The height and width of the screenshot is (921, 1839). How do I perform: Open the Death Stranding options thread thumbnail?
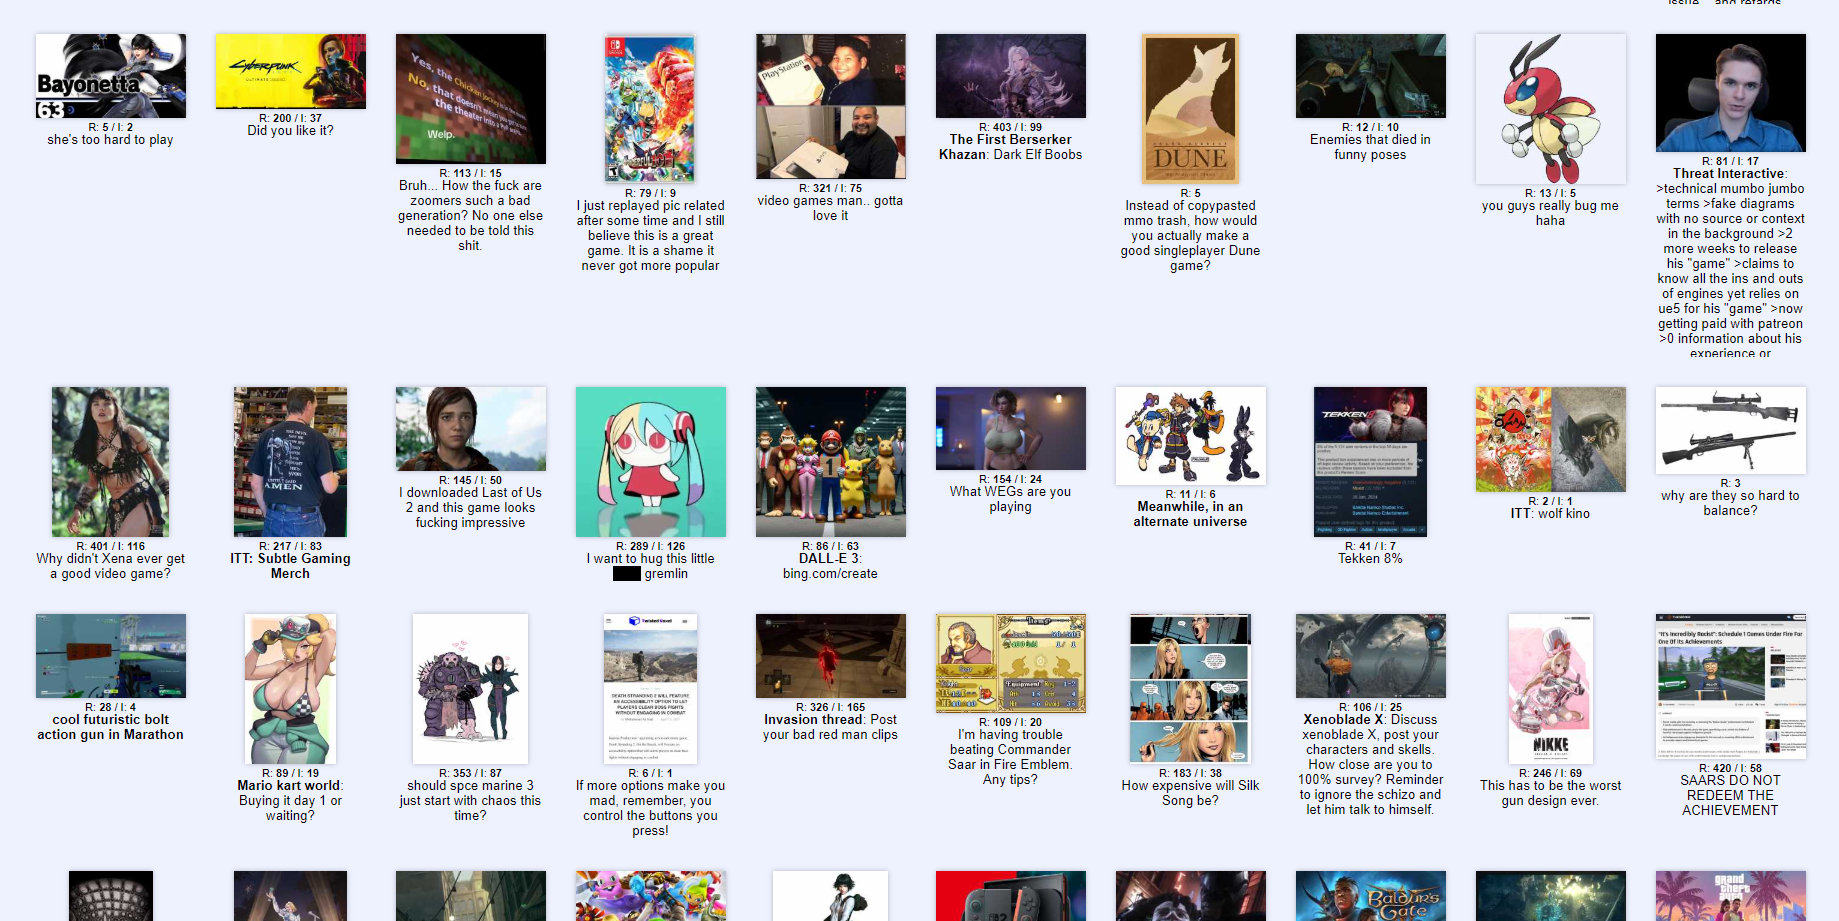[x=650, y=689]
